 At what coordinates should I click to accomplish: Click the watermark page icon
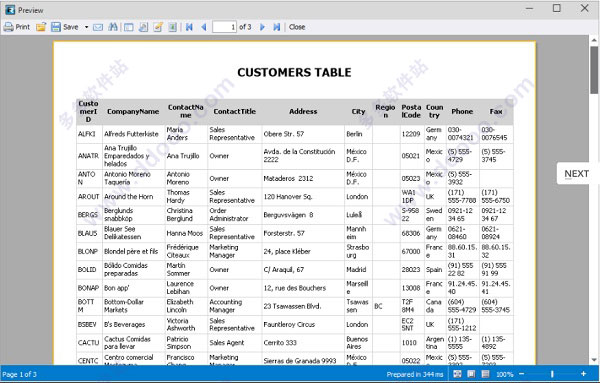173,27
